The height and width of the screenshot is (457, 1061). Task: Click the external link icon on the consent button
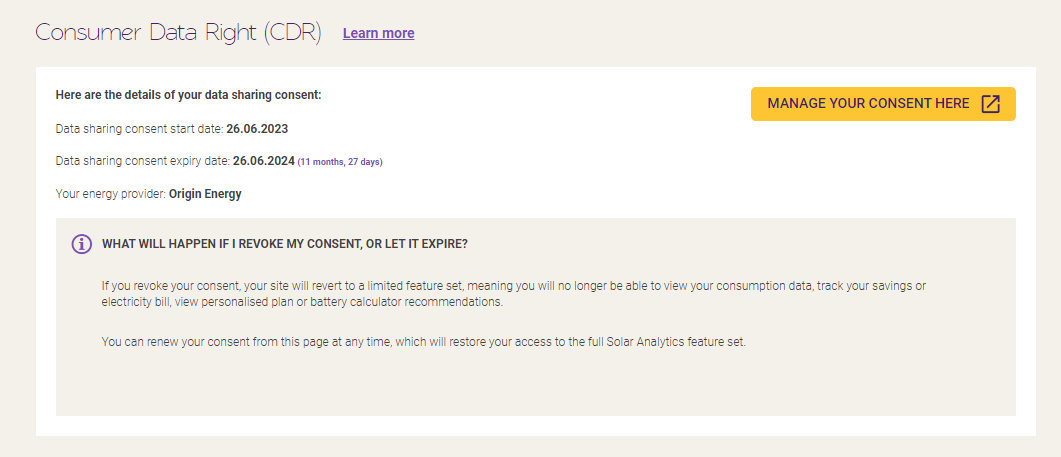990,104
